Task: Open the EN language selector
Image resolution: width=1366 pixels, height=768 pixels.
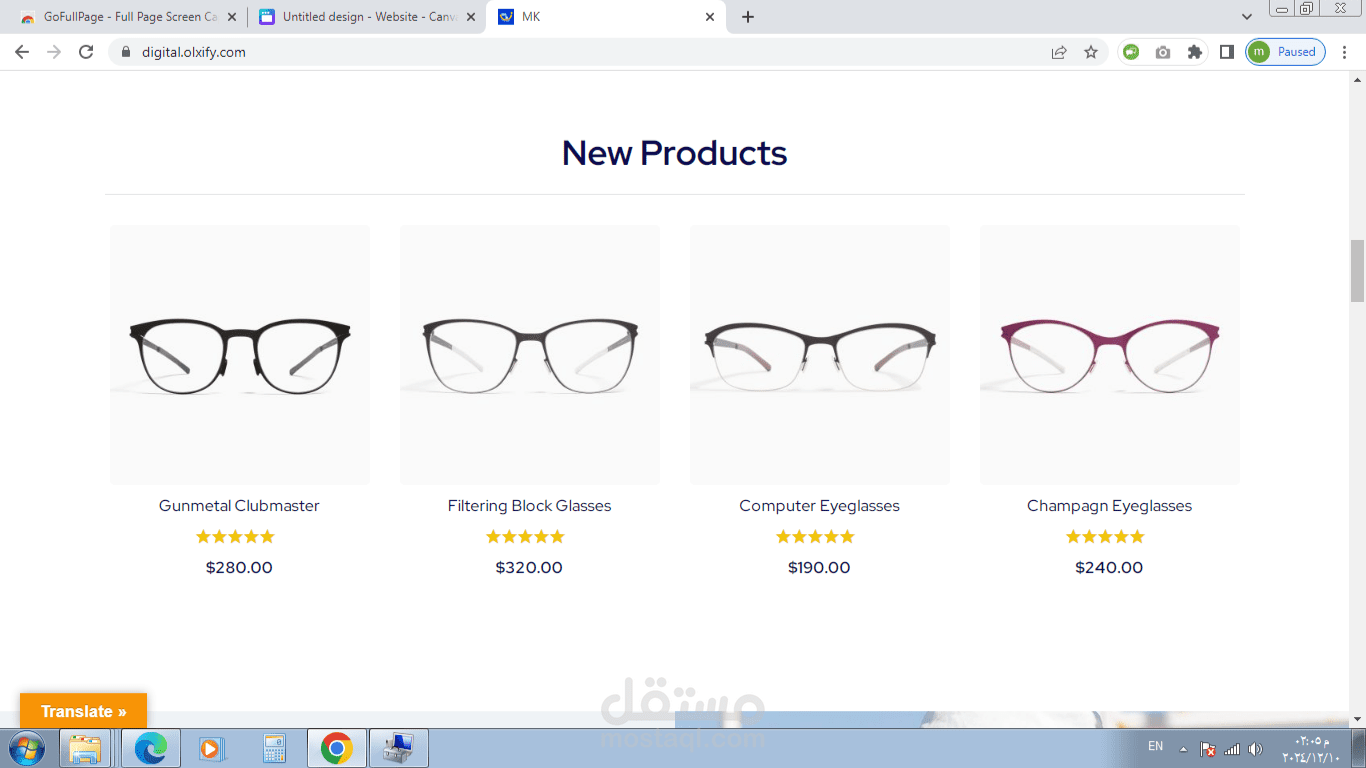Action: point(1155,746)
